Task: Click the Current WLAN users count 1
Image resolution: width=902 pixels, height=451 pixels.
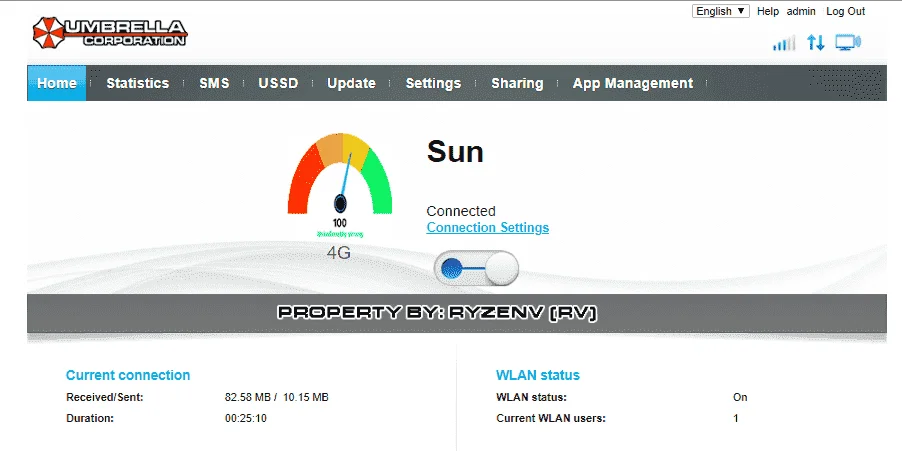Action: point(736,418)
